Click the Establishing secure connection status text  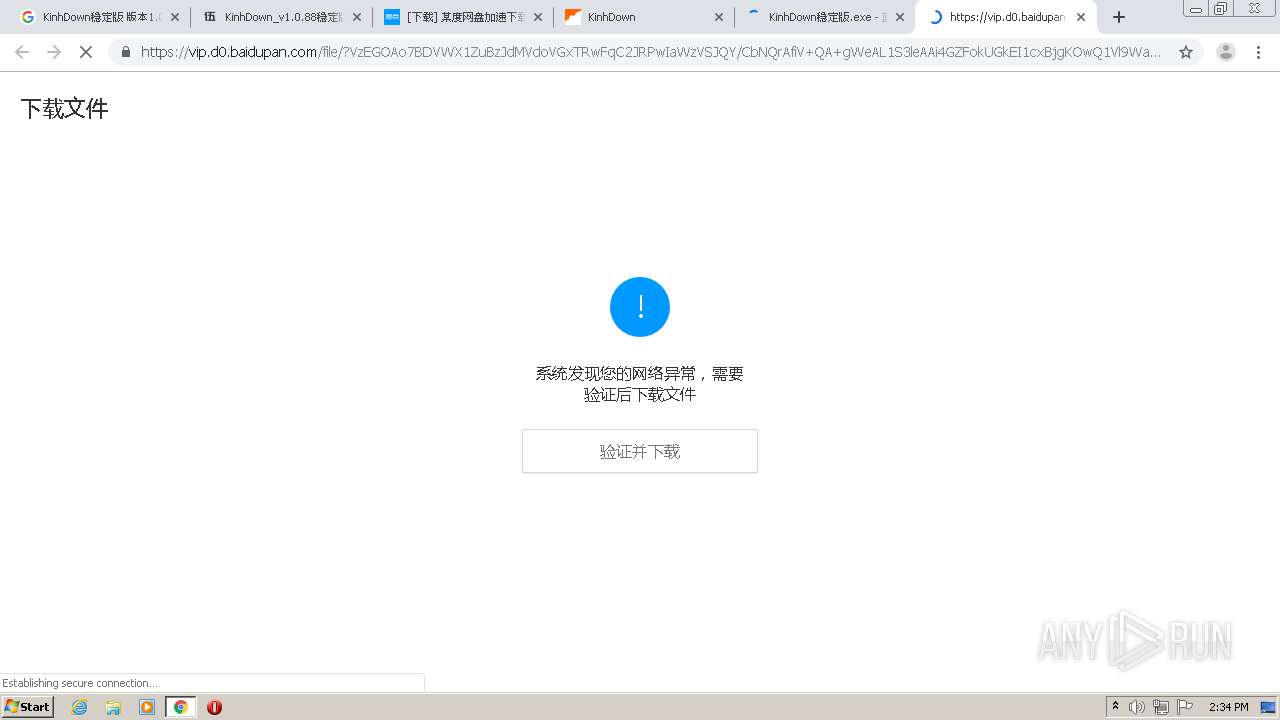click(80, 683)
